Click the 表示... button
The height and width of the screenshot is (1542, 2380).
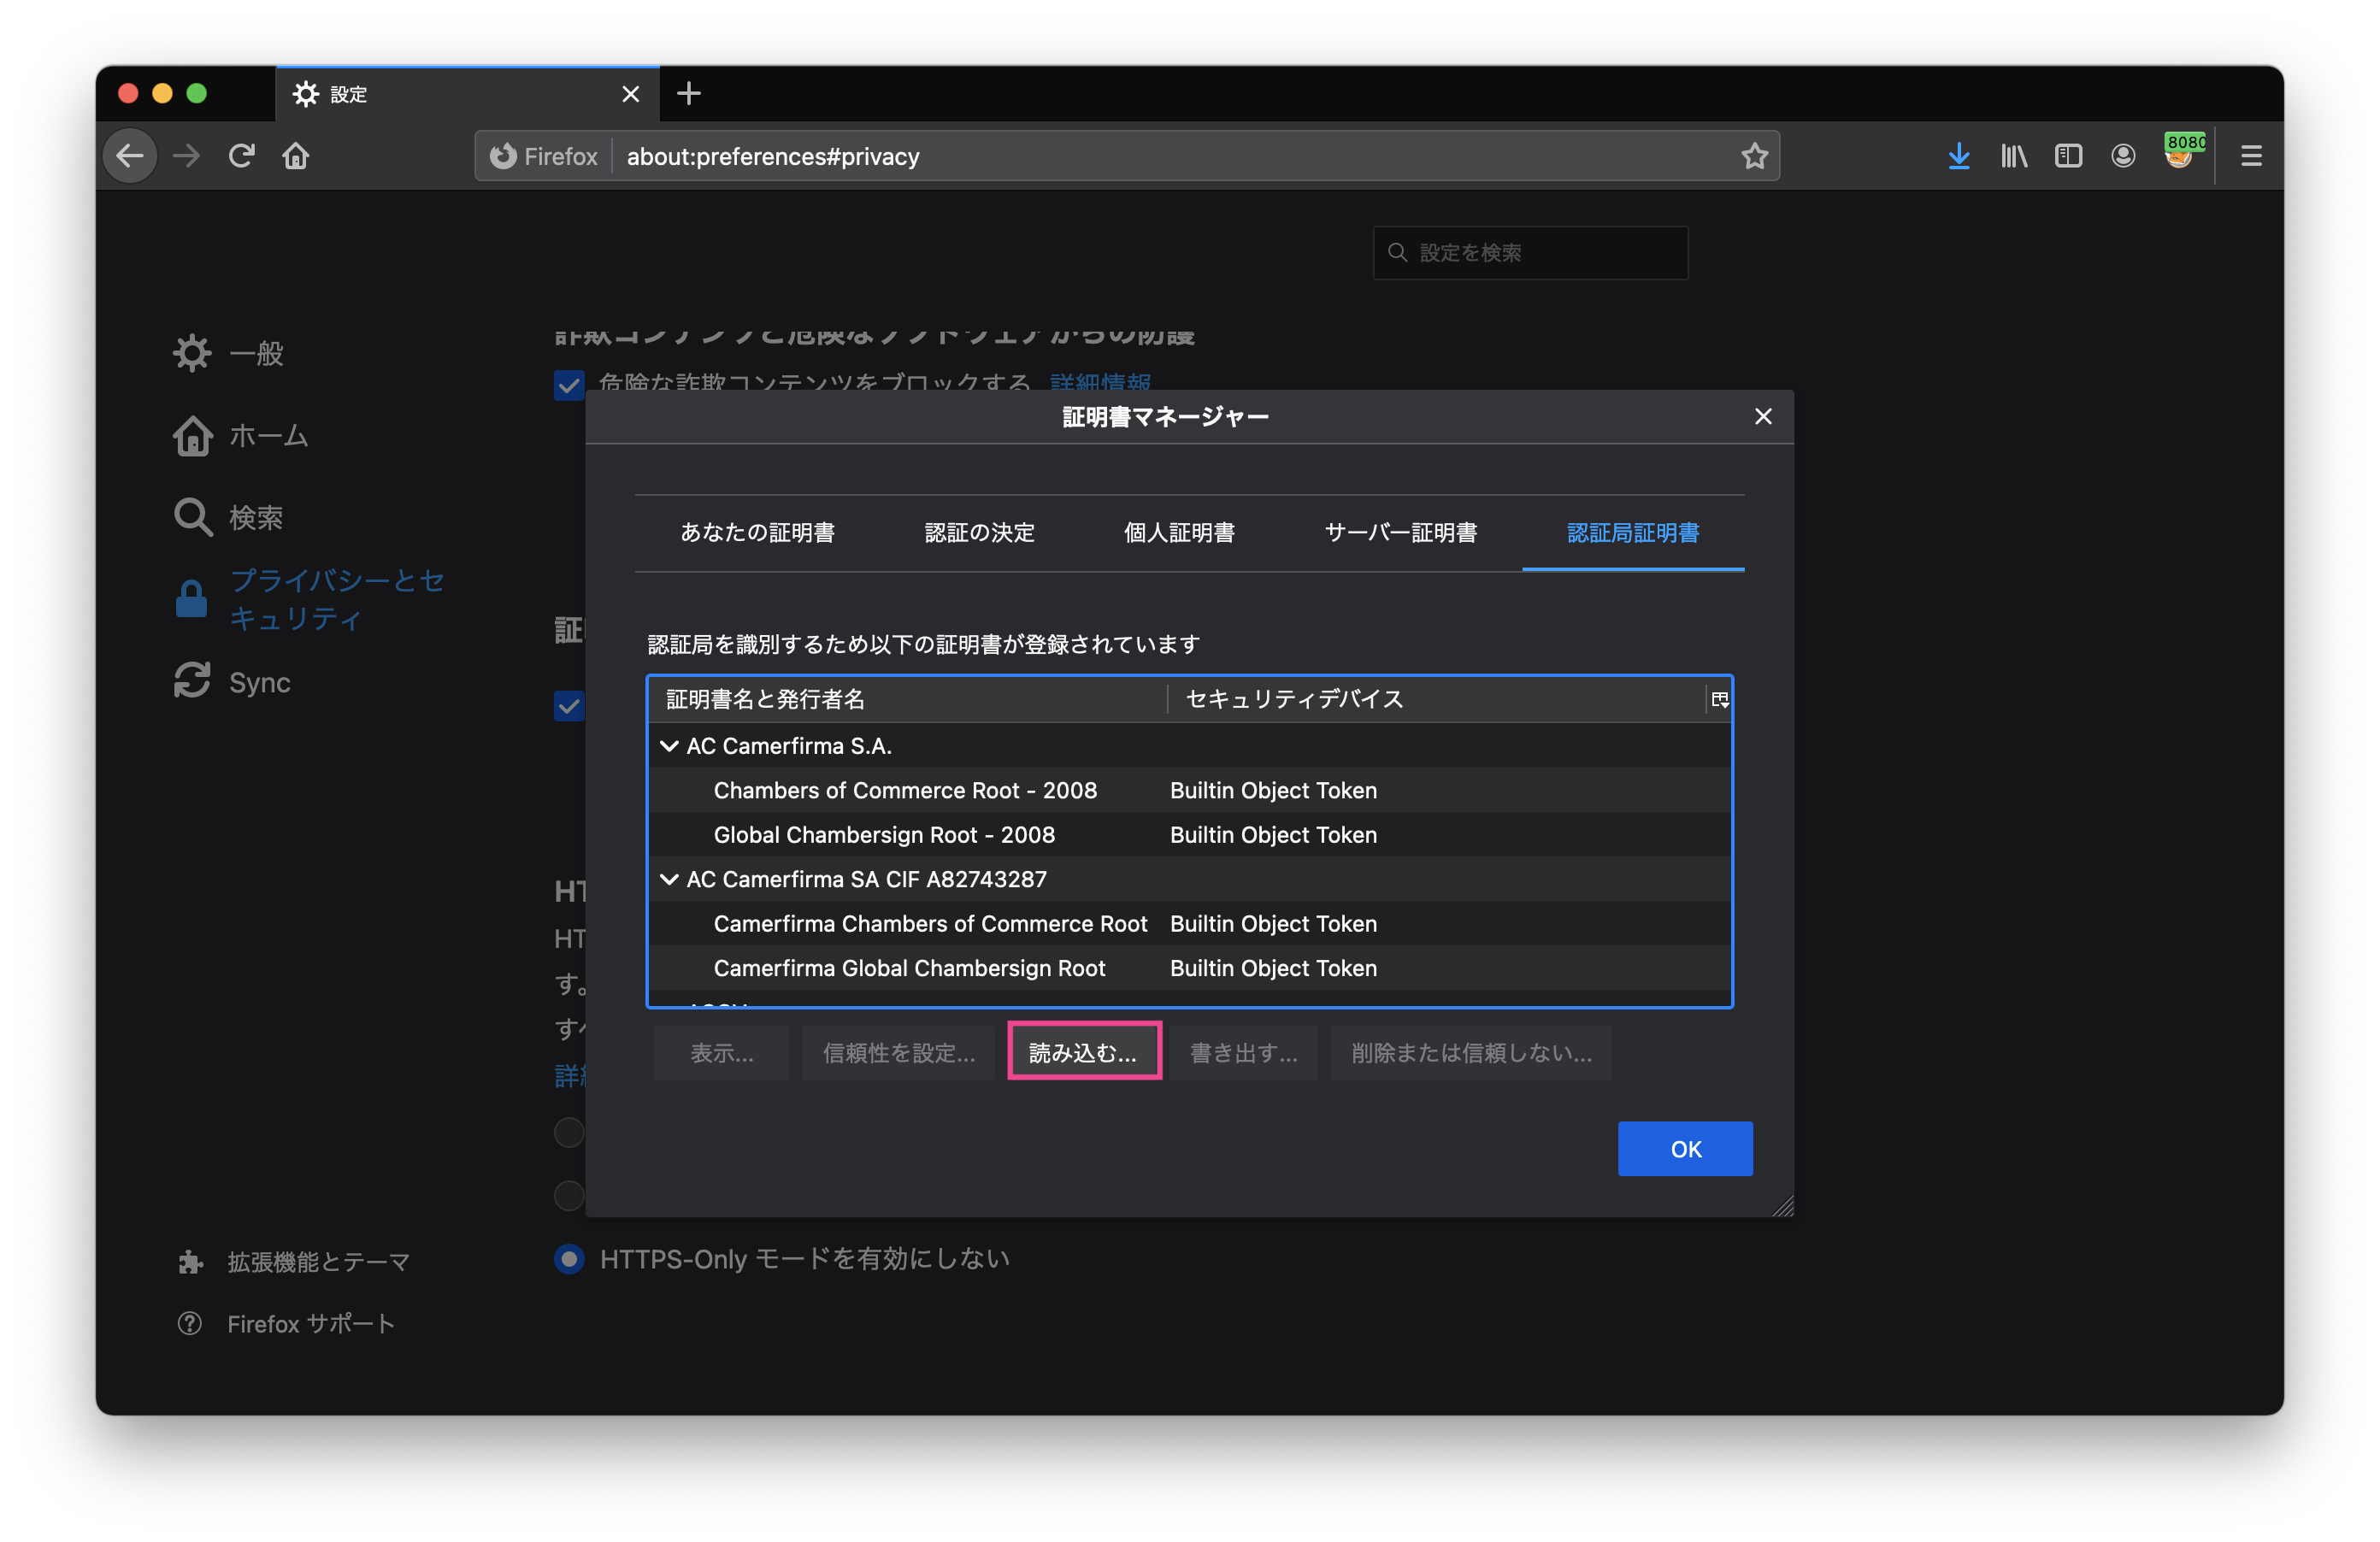pos(722,1053)
